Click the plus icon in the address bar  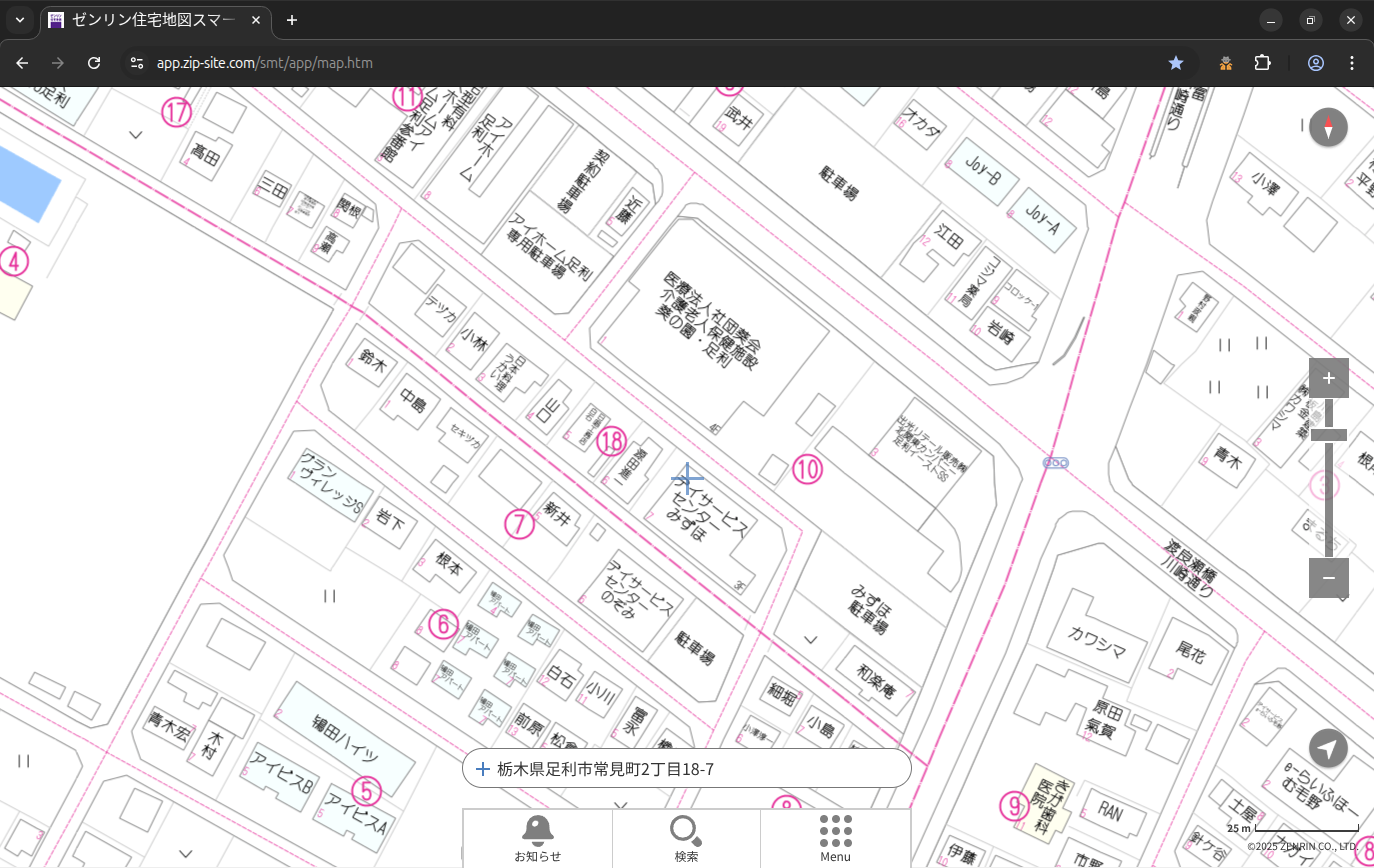[x=483, y=769]
